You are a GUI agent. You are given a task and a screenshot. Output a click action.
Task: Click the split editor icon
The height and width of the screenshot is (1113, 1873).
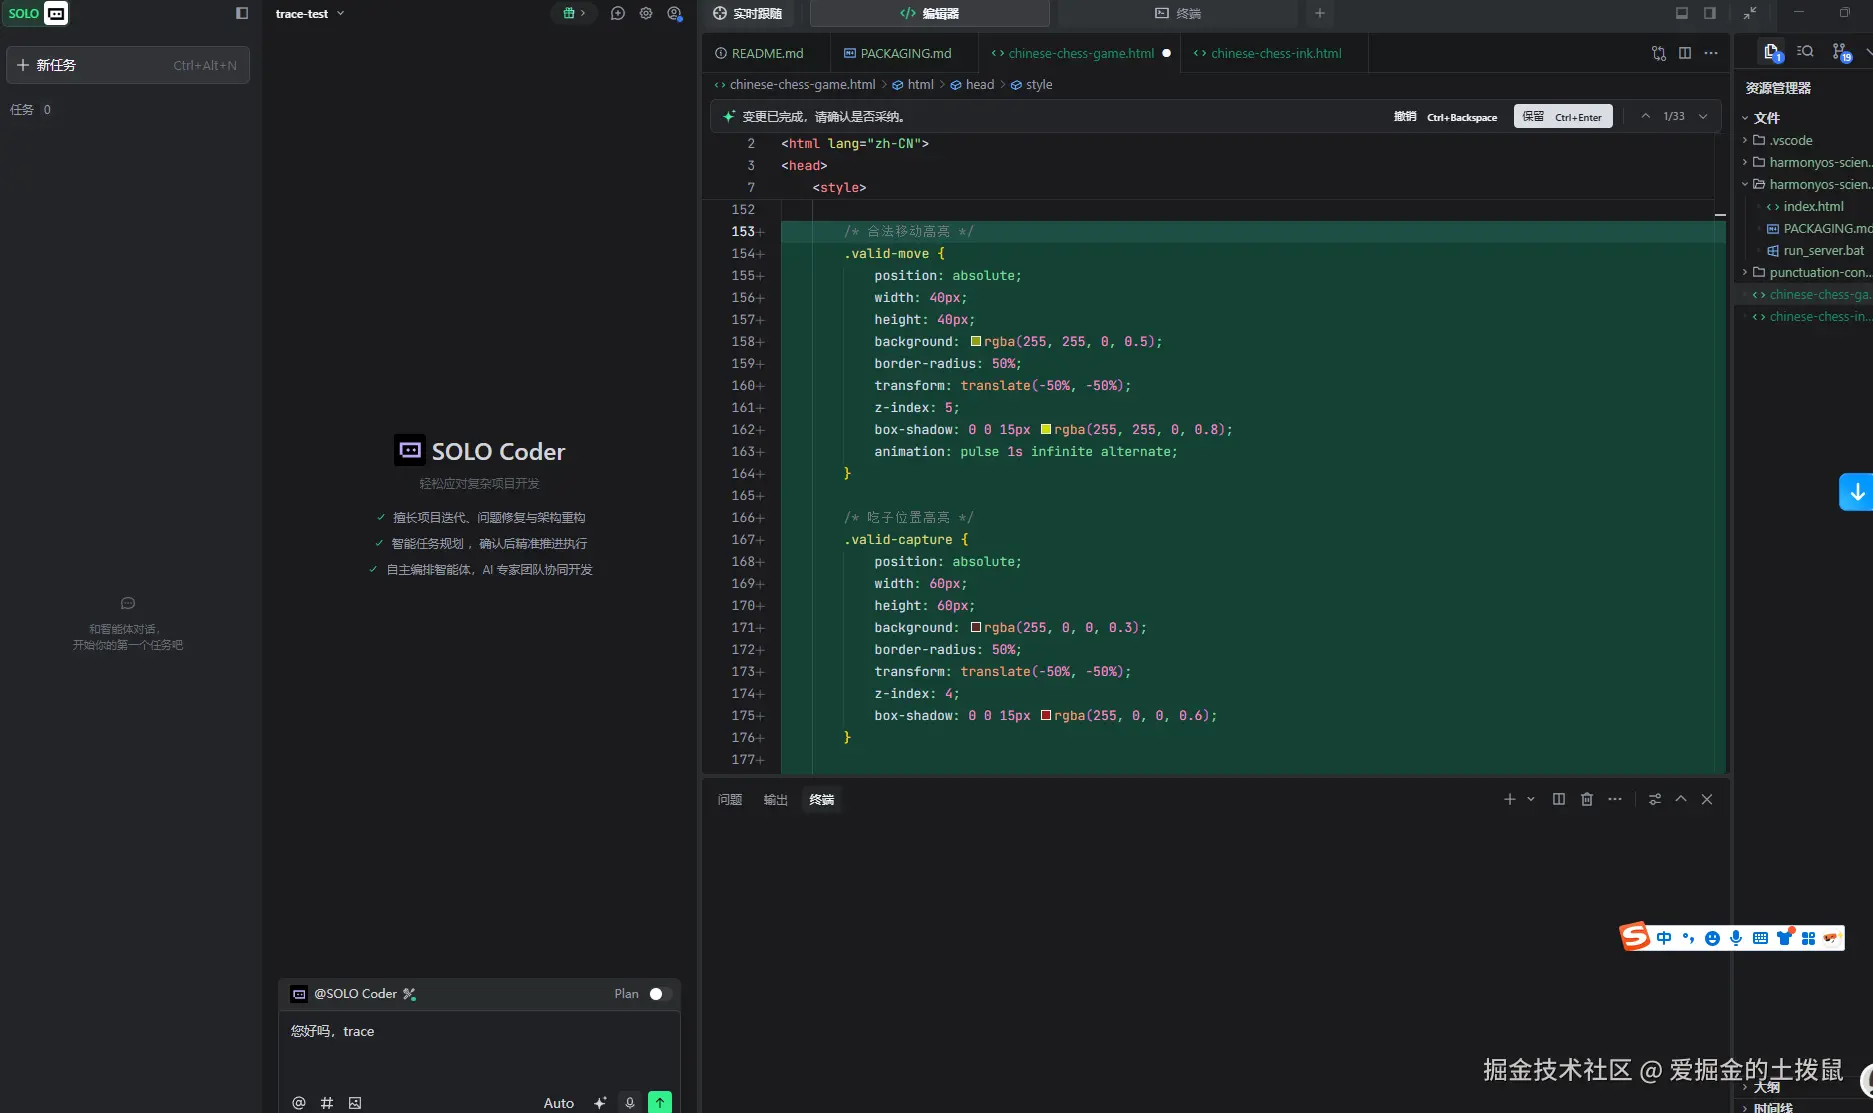pyautogui.click(x=1685, y=53)
